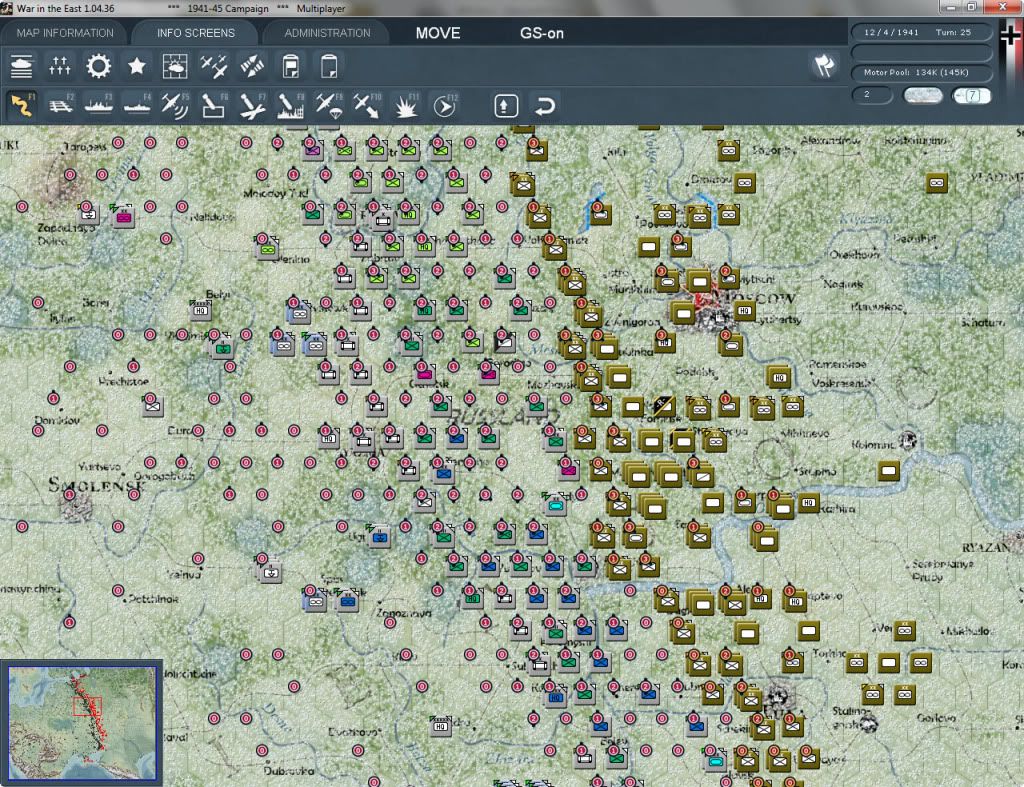This screenshot has width=1024, height=787.
Task: Select the F7 bomb airfield mode
Action: click(252, 105)
